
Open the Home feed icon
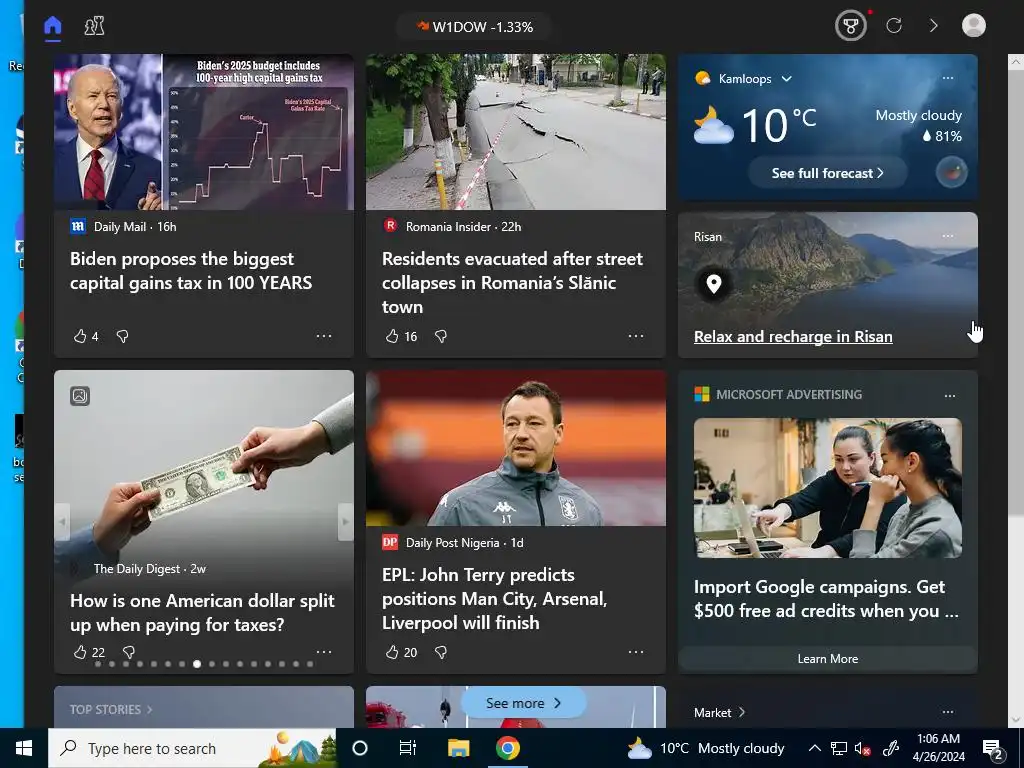tap(52, 26)
